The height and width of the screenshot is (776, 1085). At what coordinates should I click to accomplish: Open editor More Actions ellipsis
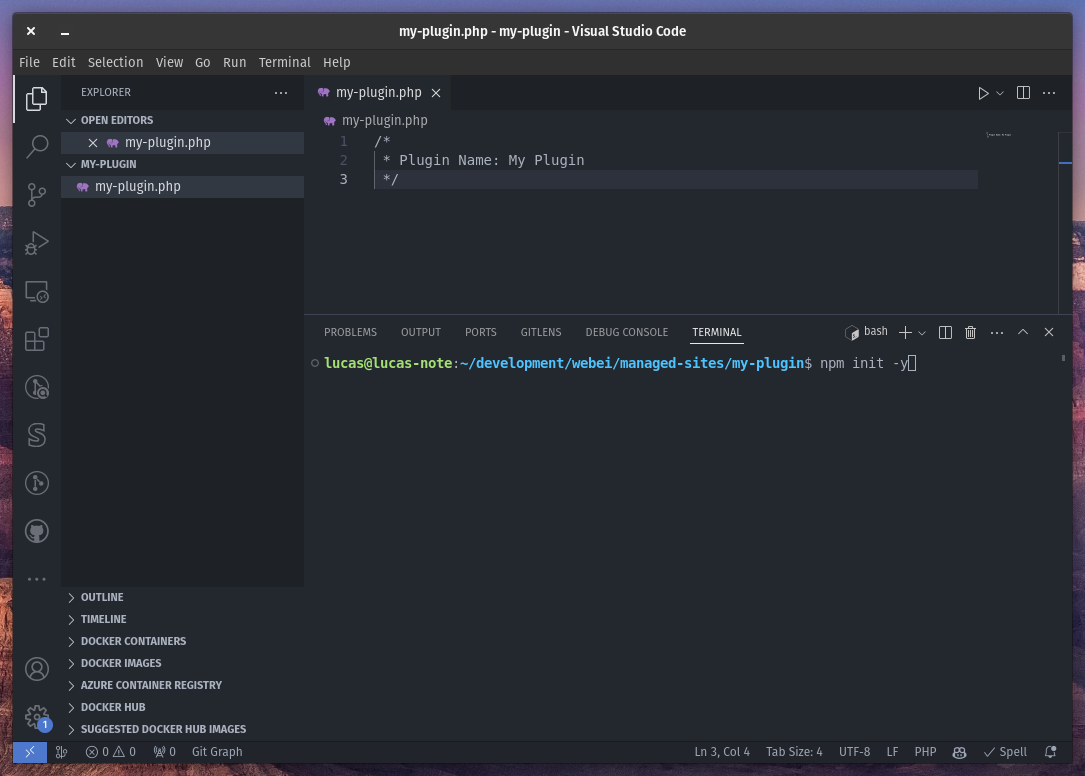coord(1049,93)
